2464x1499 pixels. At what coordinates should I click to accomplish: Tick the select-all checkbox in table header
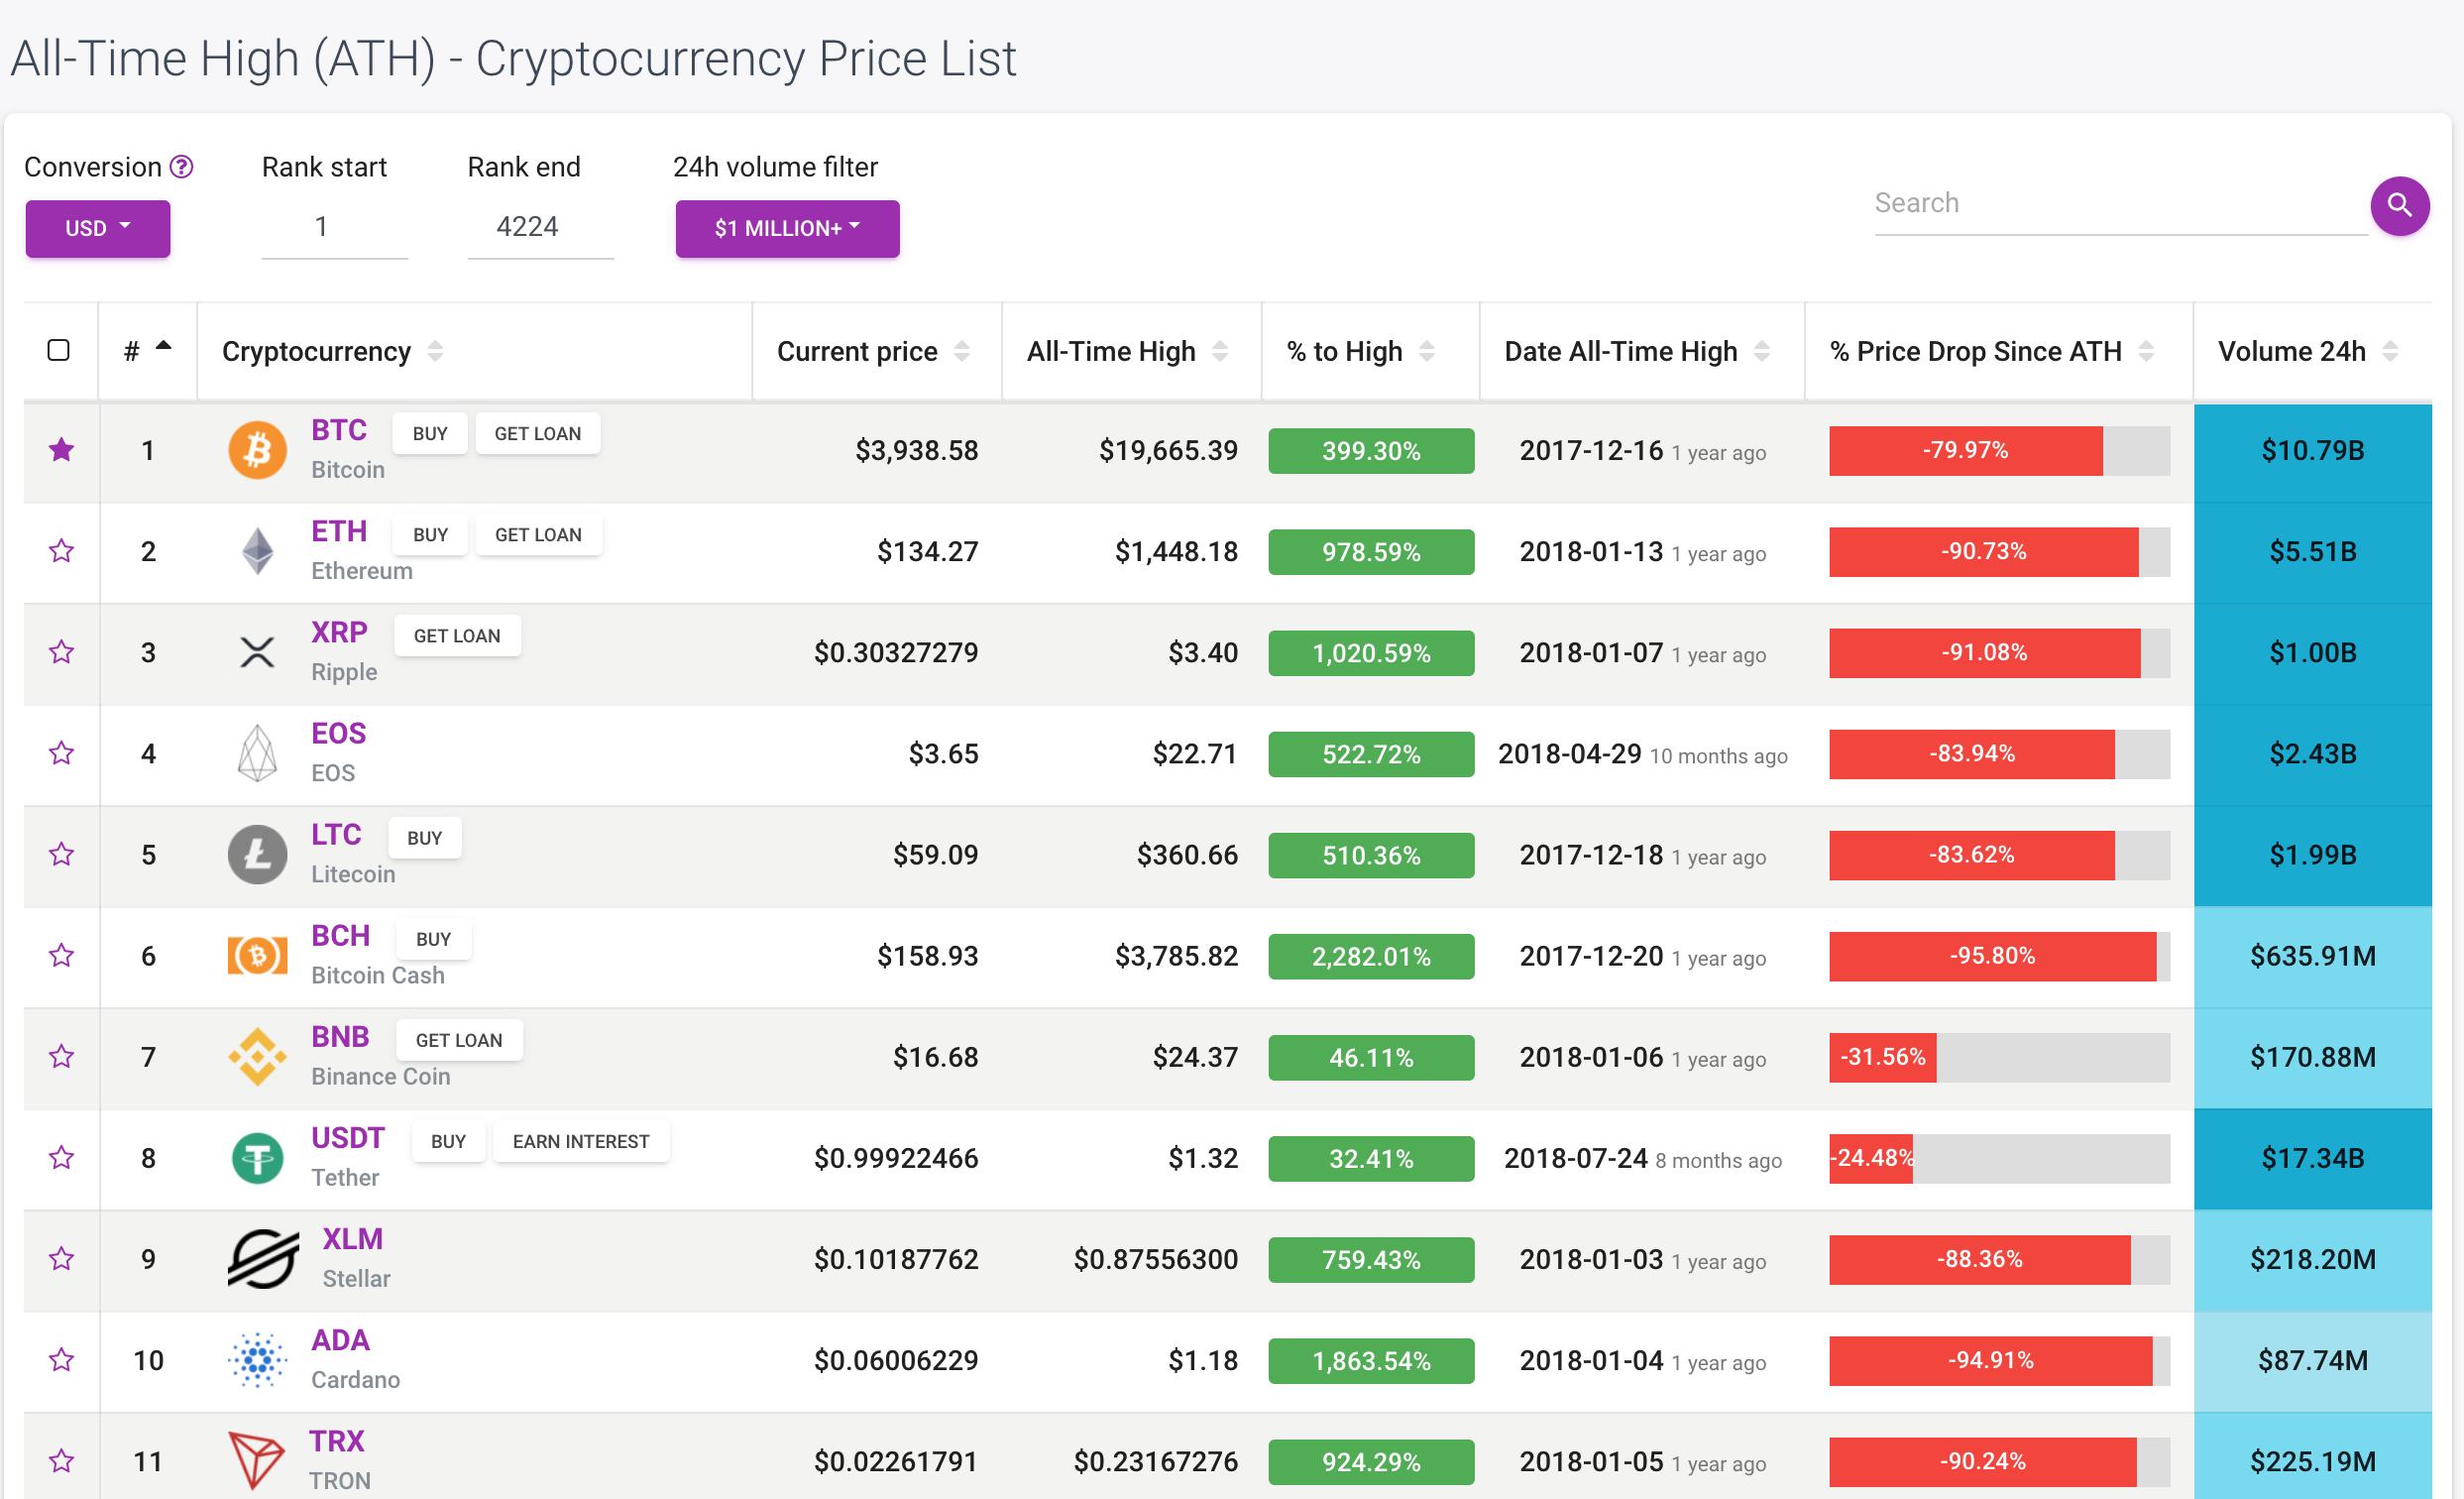coord(59,350)
